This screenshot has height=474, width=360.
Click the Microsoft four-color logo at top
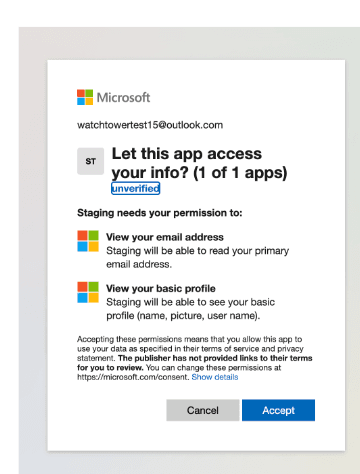pos(85,97)
